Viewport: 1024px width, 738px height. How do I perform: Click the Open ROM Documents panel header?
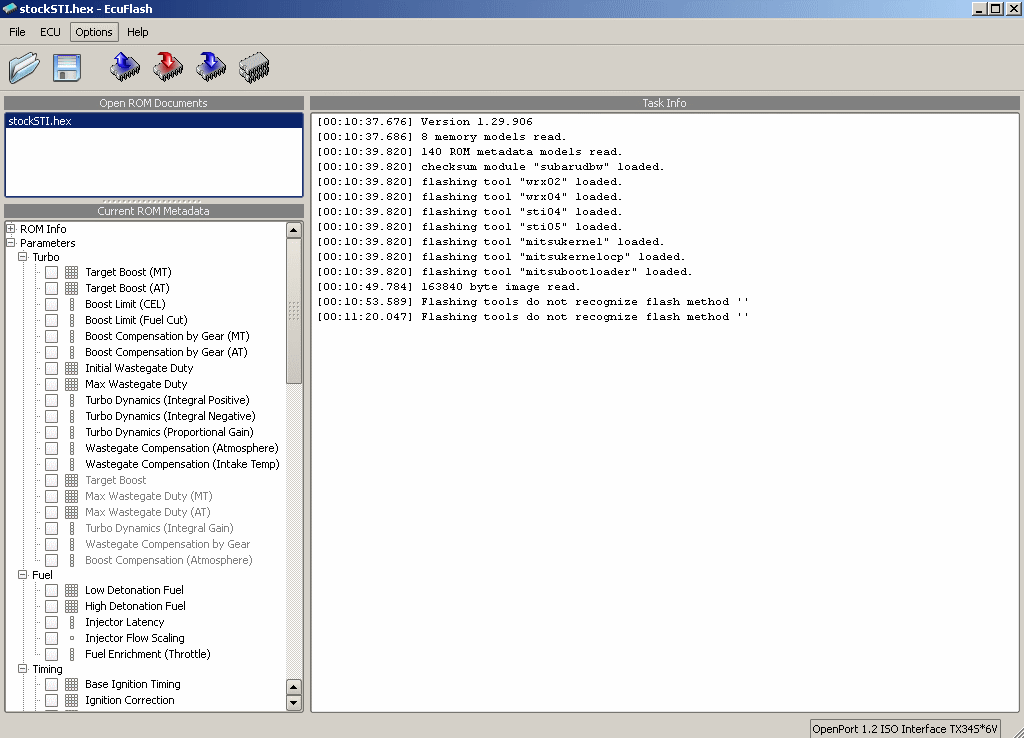click(154, 103)
